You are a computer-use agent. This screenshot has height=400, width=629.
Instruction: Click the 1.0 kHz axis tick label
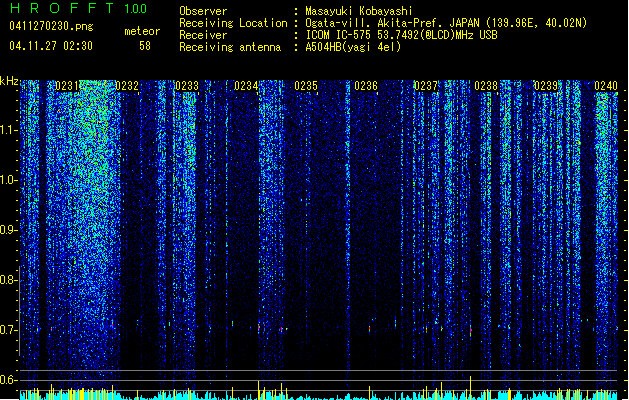[x=8, y=180]
